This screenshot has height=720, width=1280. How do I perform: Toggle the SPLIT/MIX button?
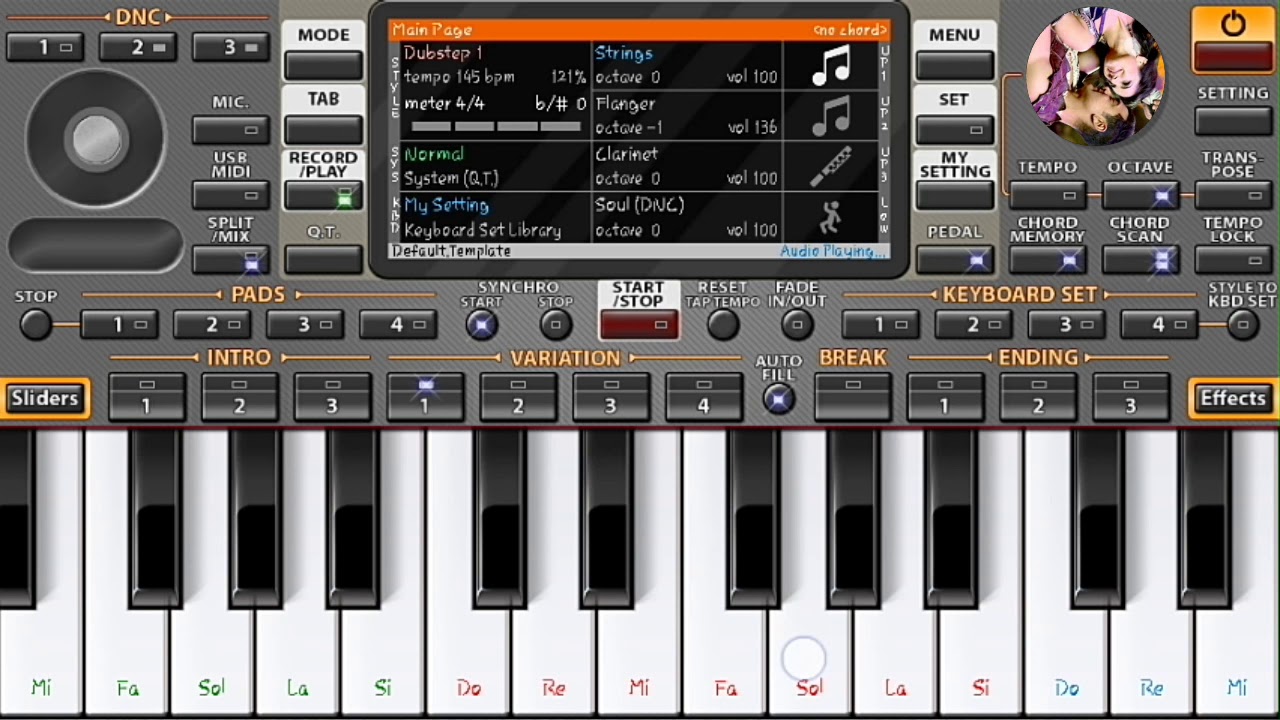pyautogui.click(x=231, y=261)
